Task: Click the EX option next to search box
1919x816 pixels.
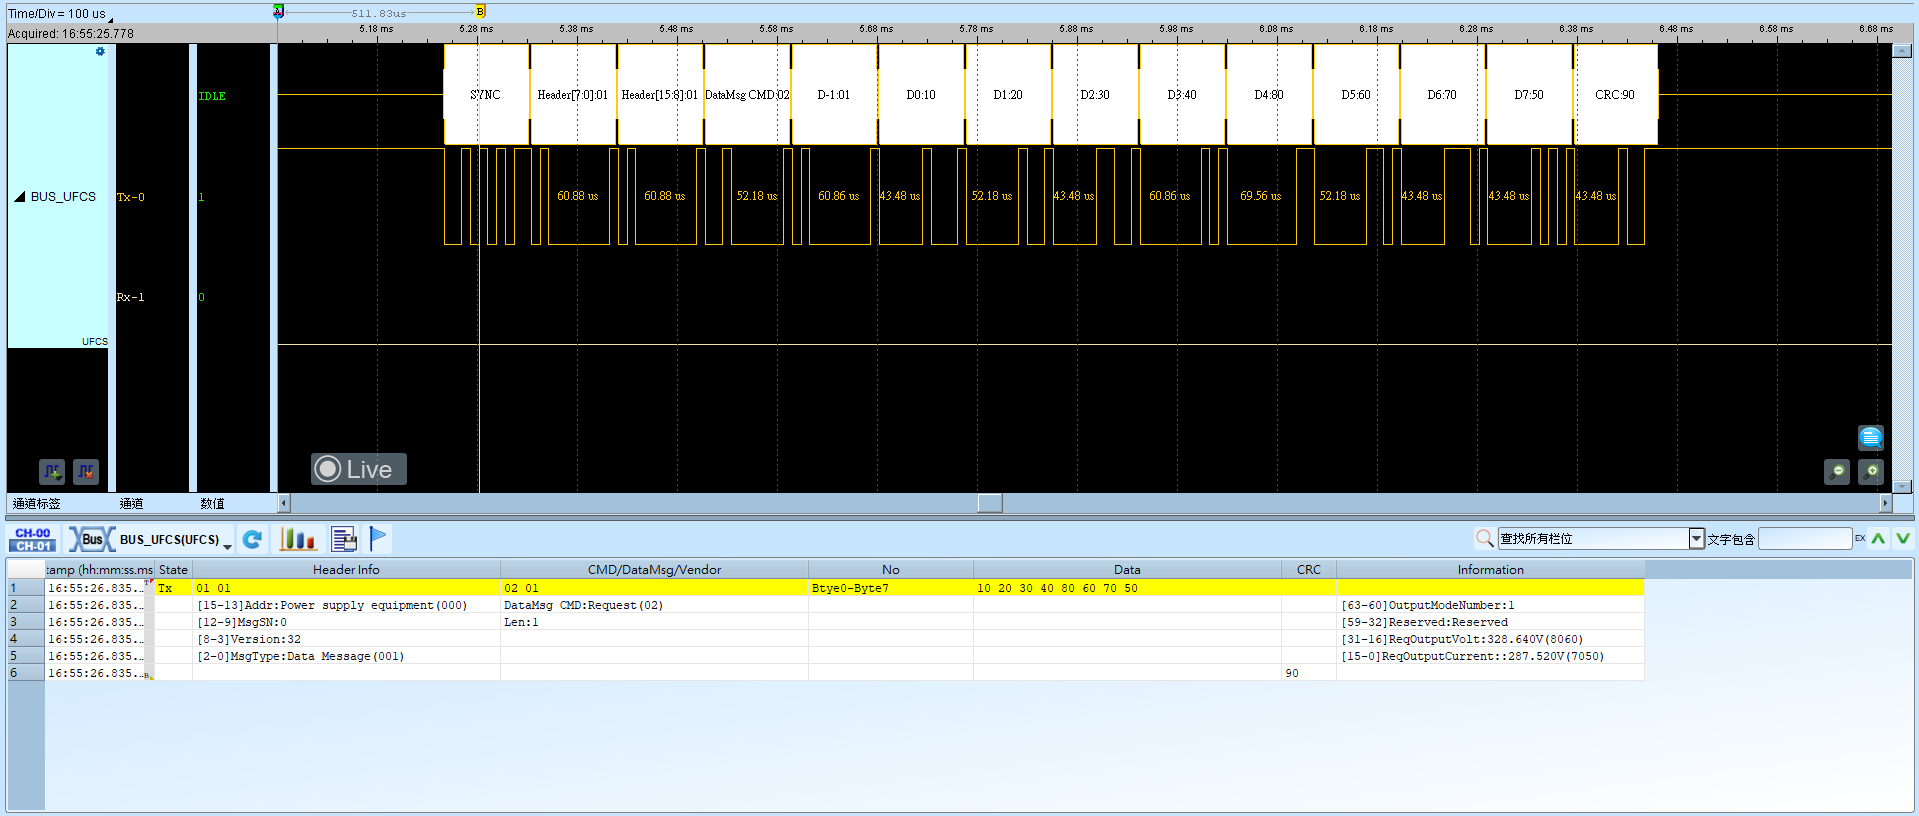Action: pyautogui.click(x=1860, y=539)
